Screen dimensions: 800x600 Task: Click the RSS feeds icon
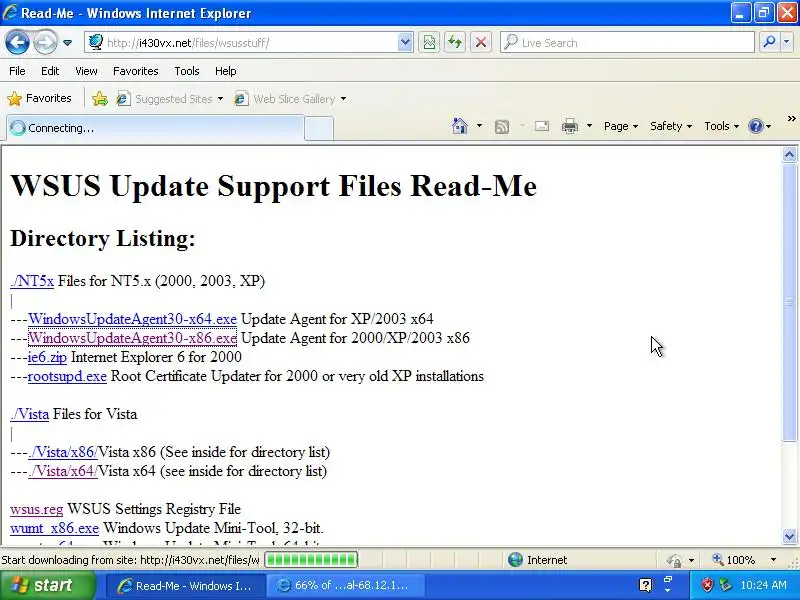pos(502,127)
